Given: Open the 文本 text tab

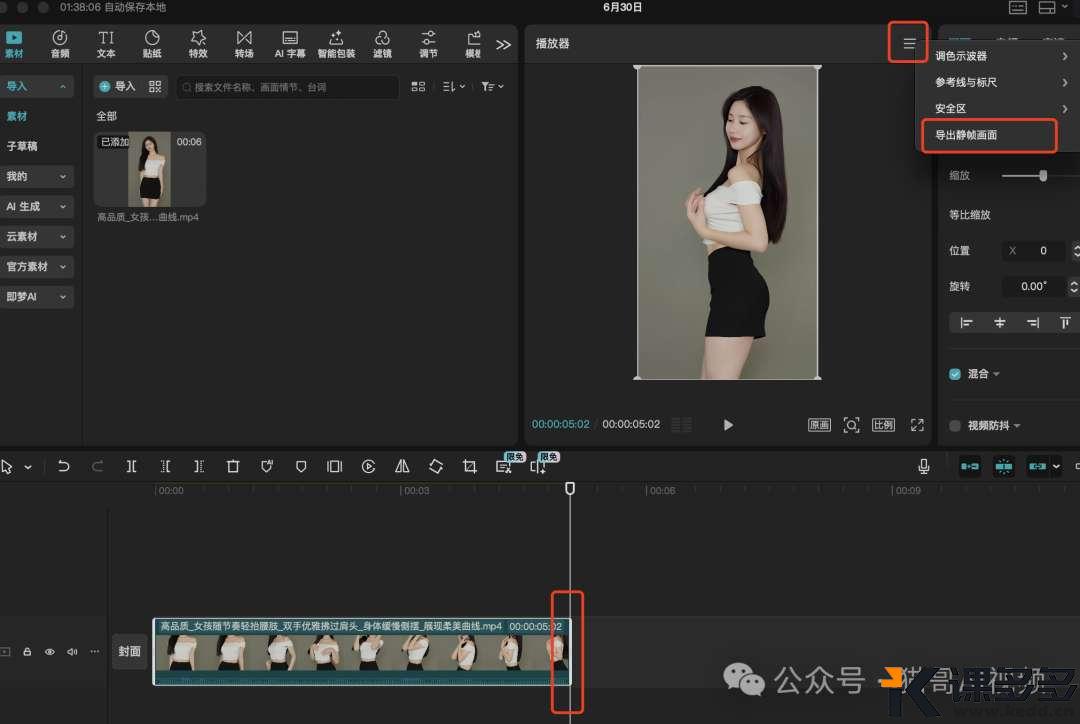Looking at the screenshot, I should (106, 43).
